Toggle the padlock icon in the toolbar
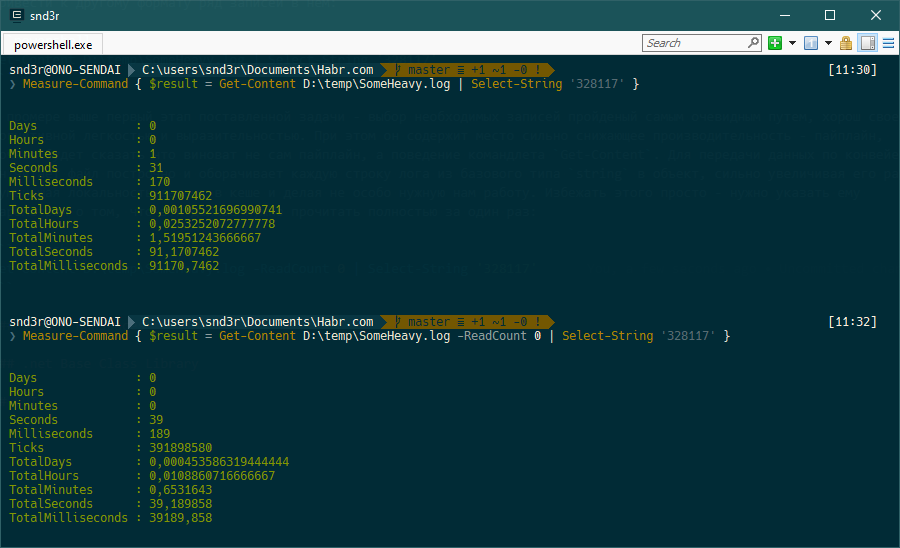 846,43
